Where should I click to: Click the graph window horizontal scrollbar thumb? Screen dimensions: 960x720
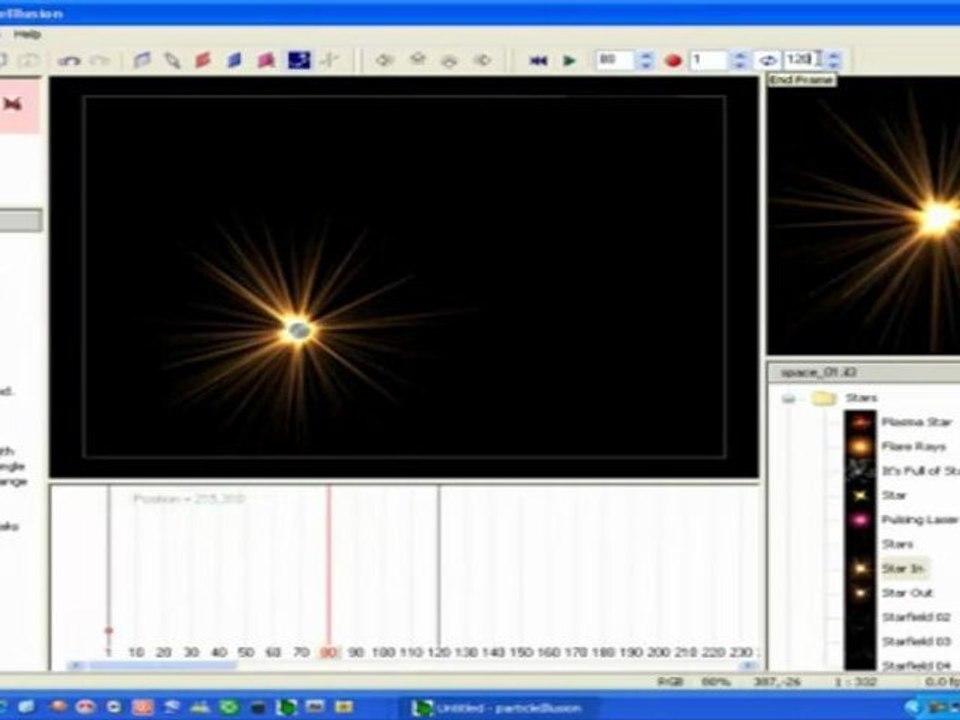coord(162,666)
